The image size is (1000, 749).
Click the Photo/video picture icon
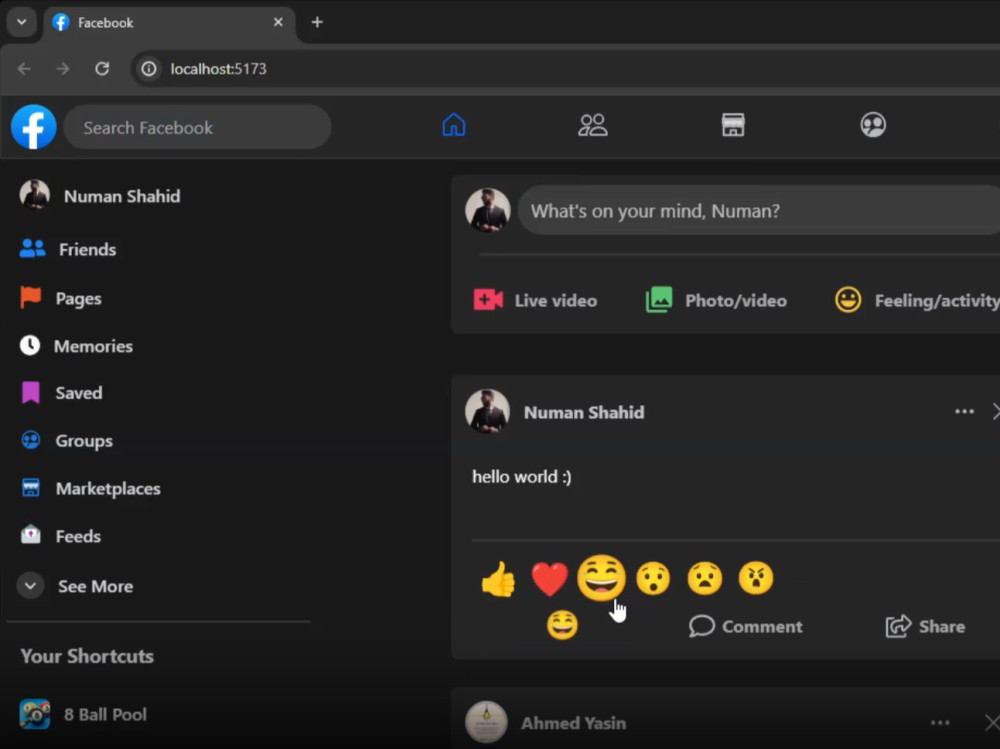[659, 299]
